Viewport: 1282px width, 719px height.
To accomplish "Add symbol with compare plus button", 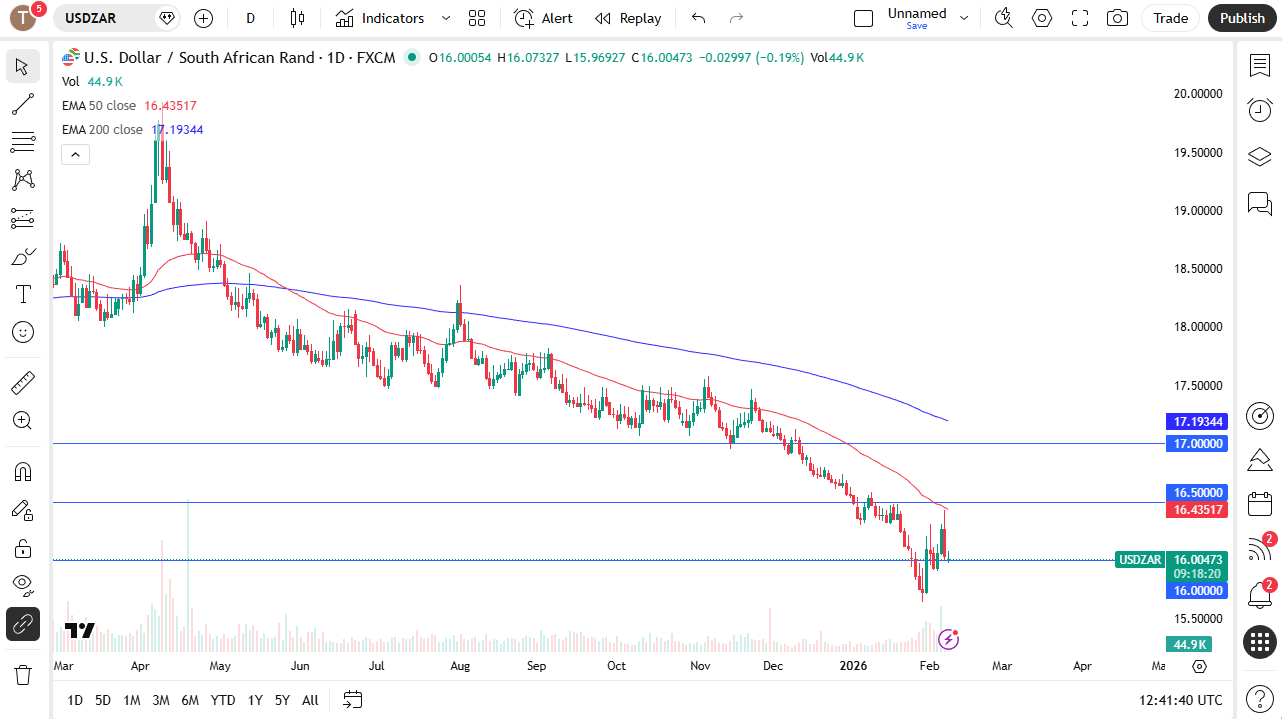I will click(x=203, y=18).
